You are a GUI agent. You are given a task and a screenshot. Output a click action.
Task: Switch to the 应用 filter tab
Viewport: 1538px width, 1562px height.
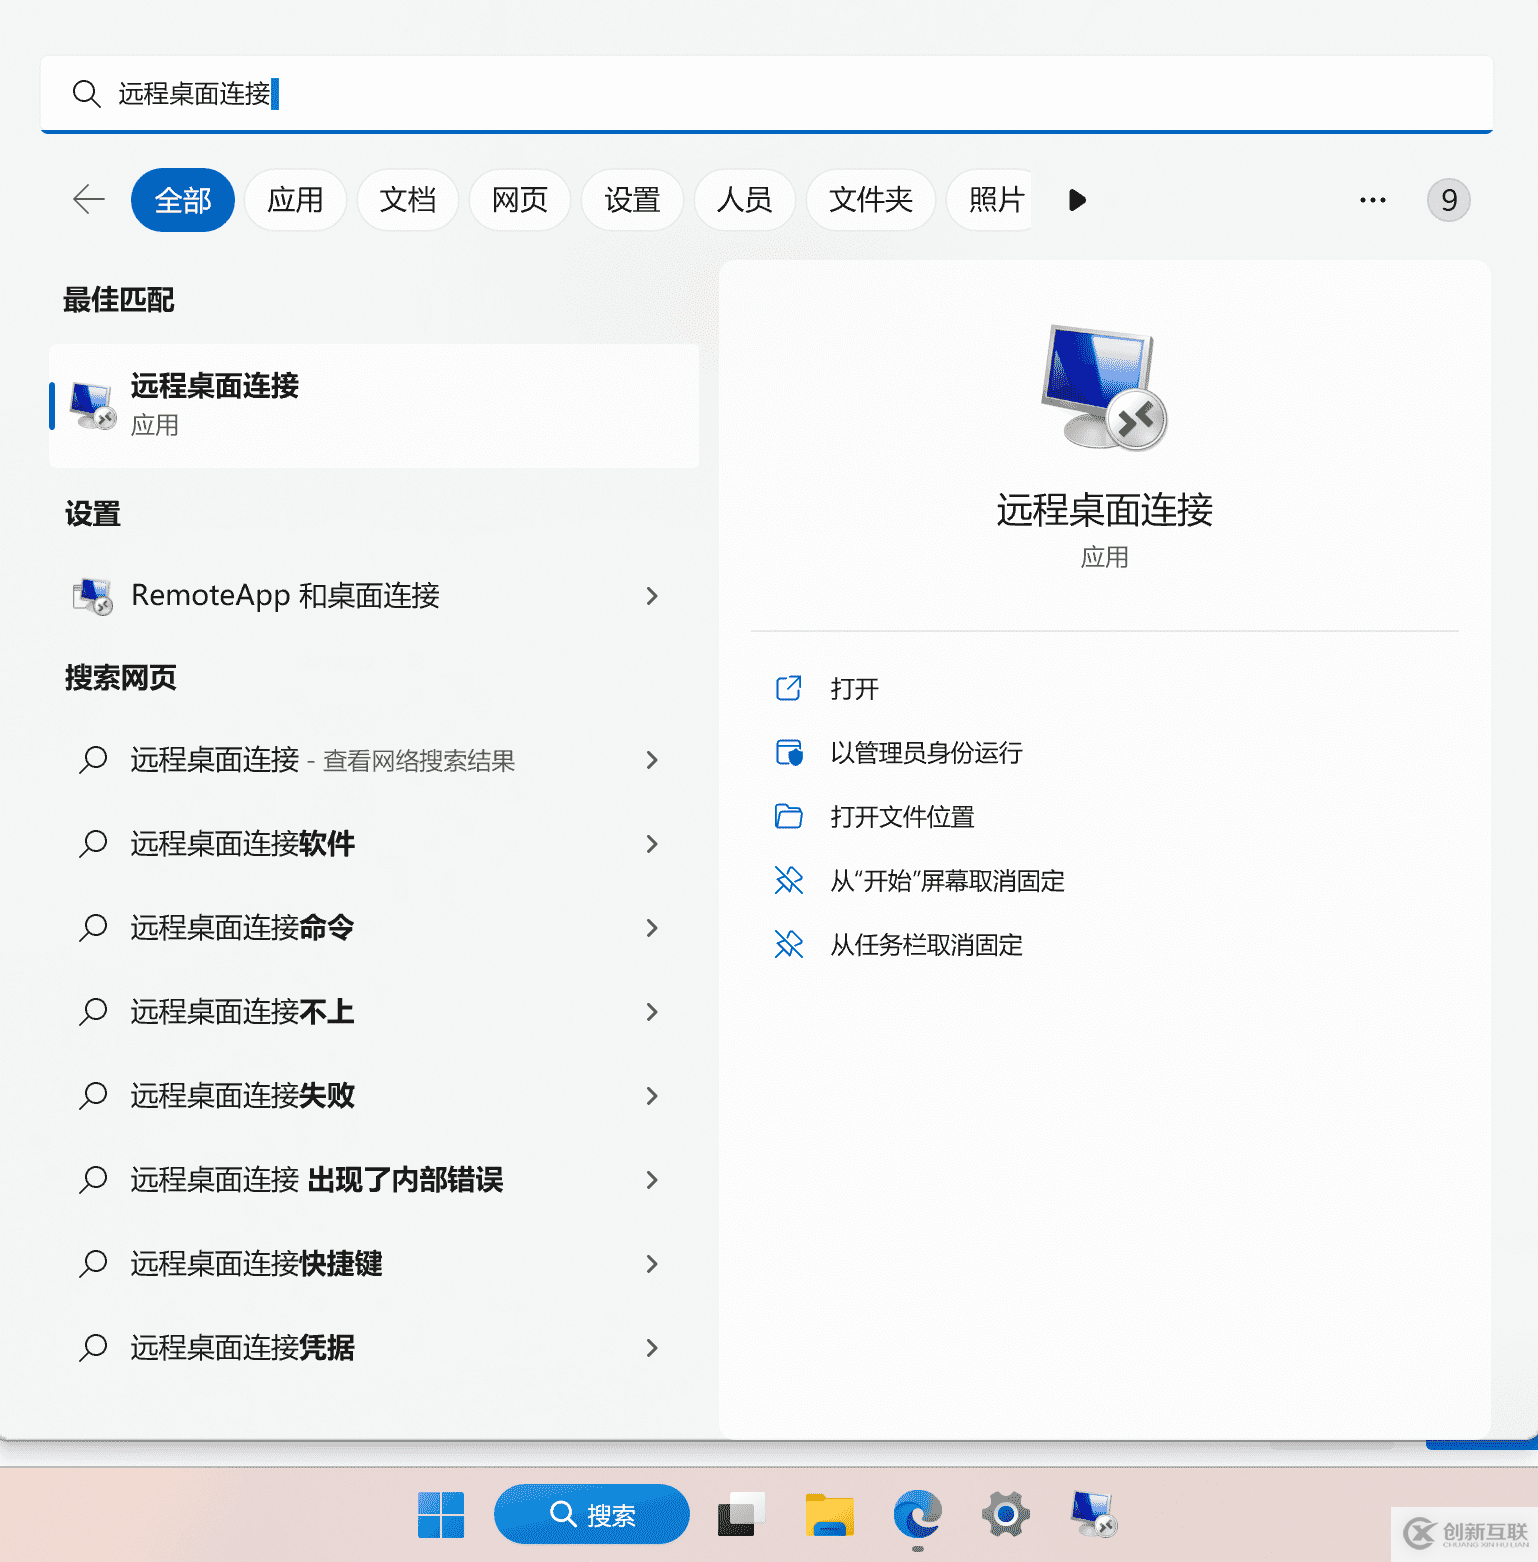click(x=295, y=200)
